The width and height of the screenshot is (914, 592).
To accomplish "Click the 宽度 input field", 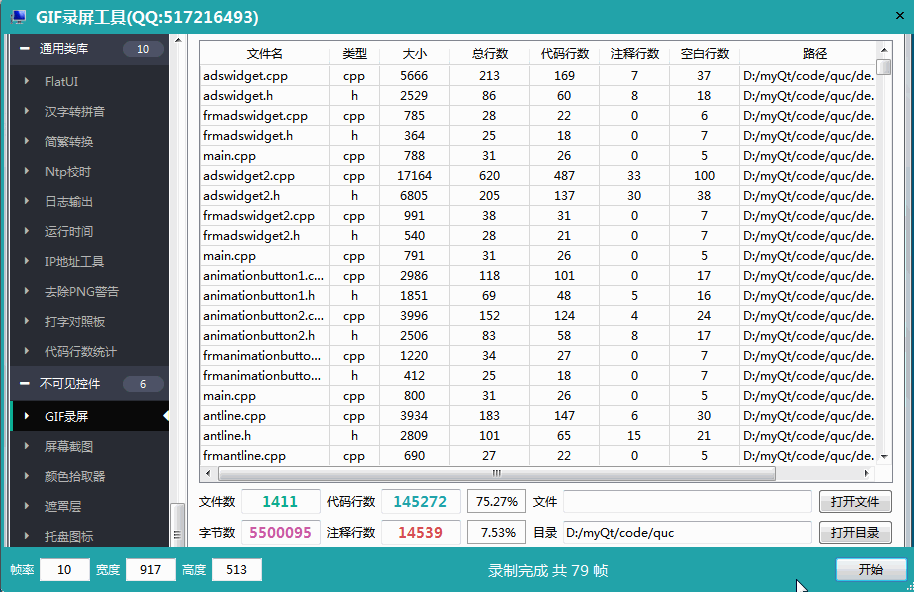I will coord(150,570).
